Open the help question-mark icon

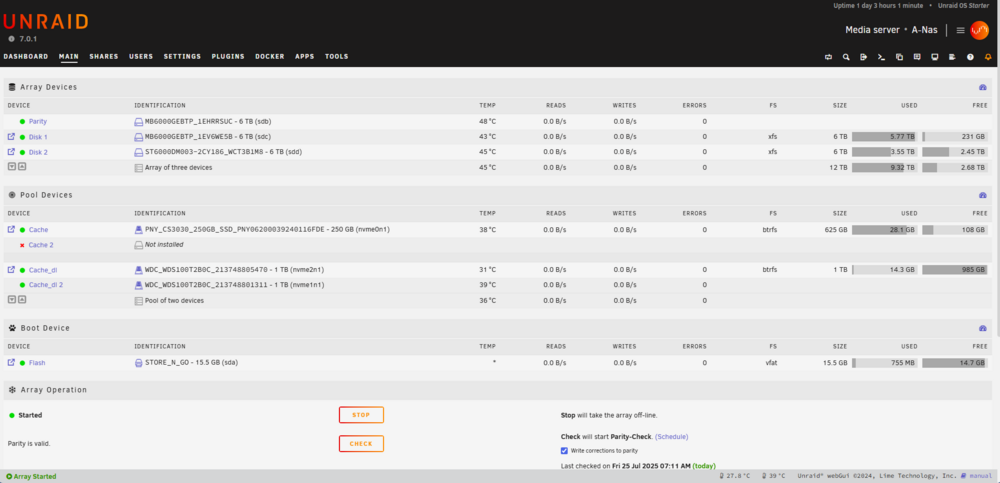pos(970,57)
